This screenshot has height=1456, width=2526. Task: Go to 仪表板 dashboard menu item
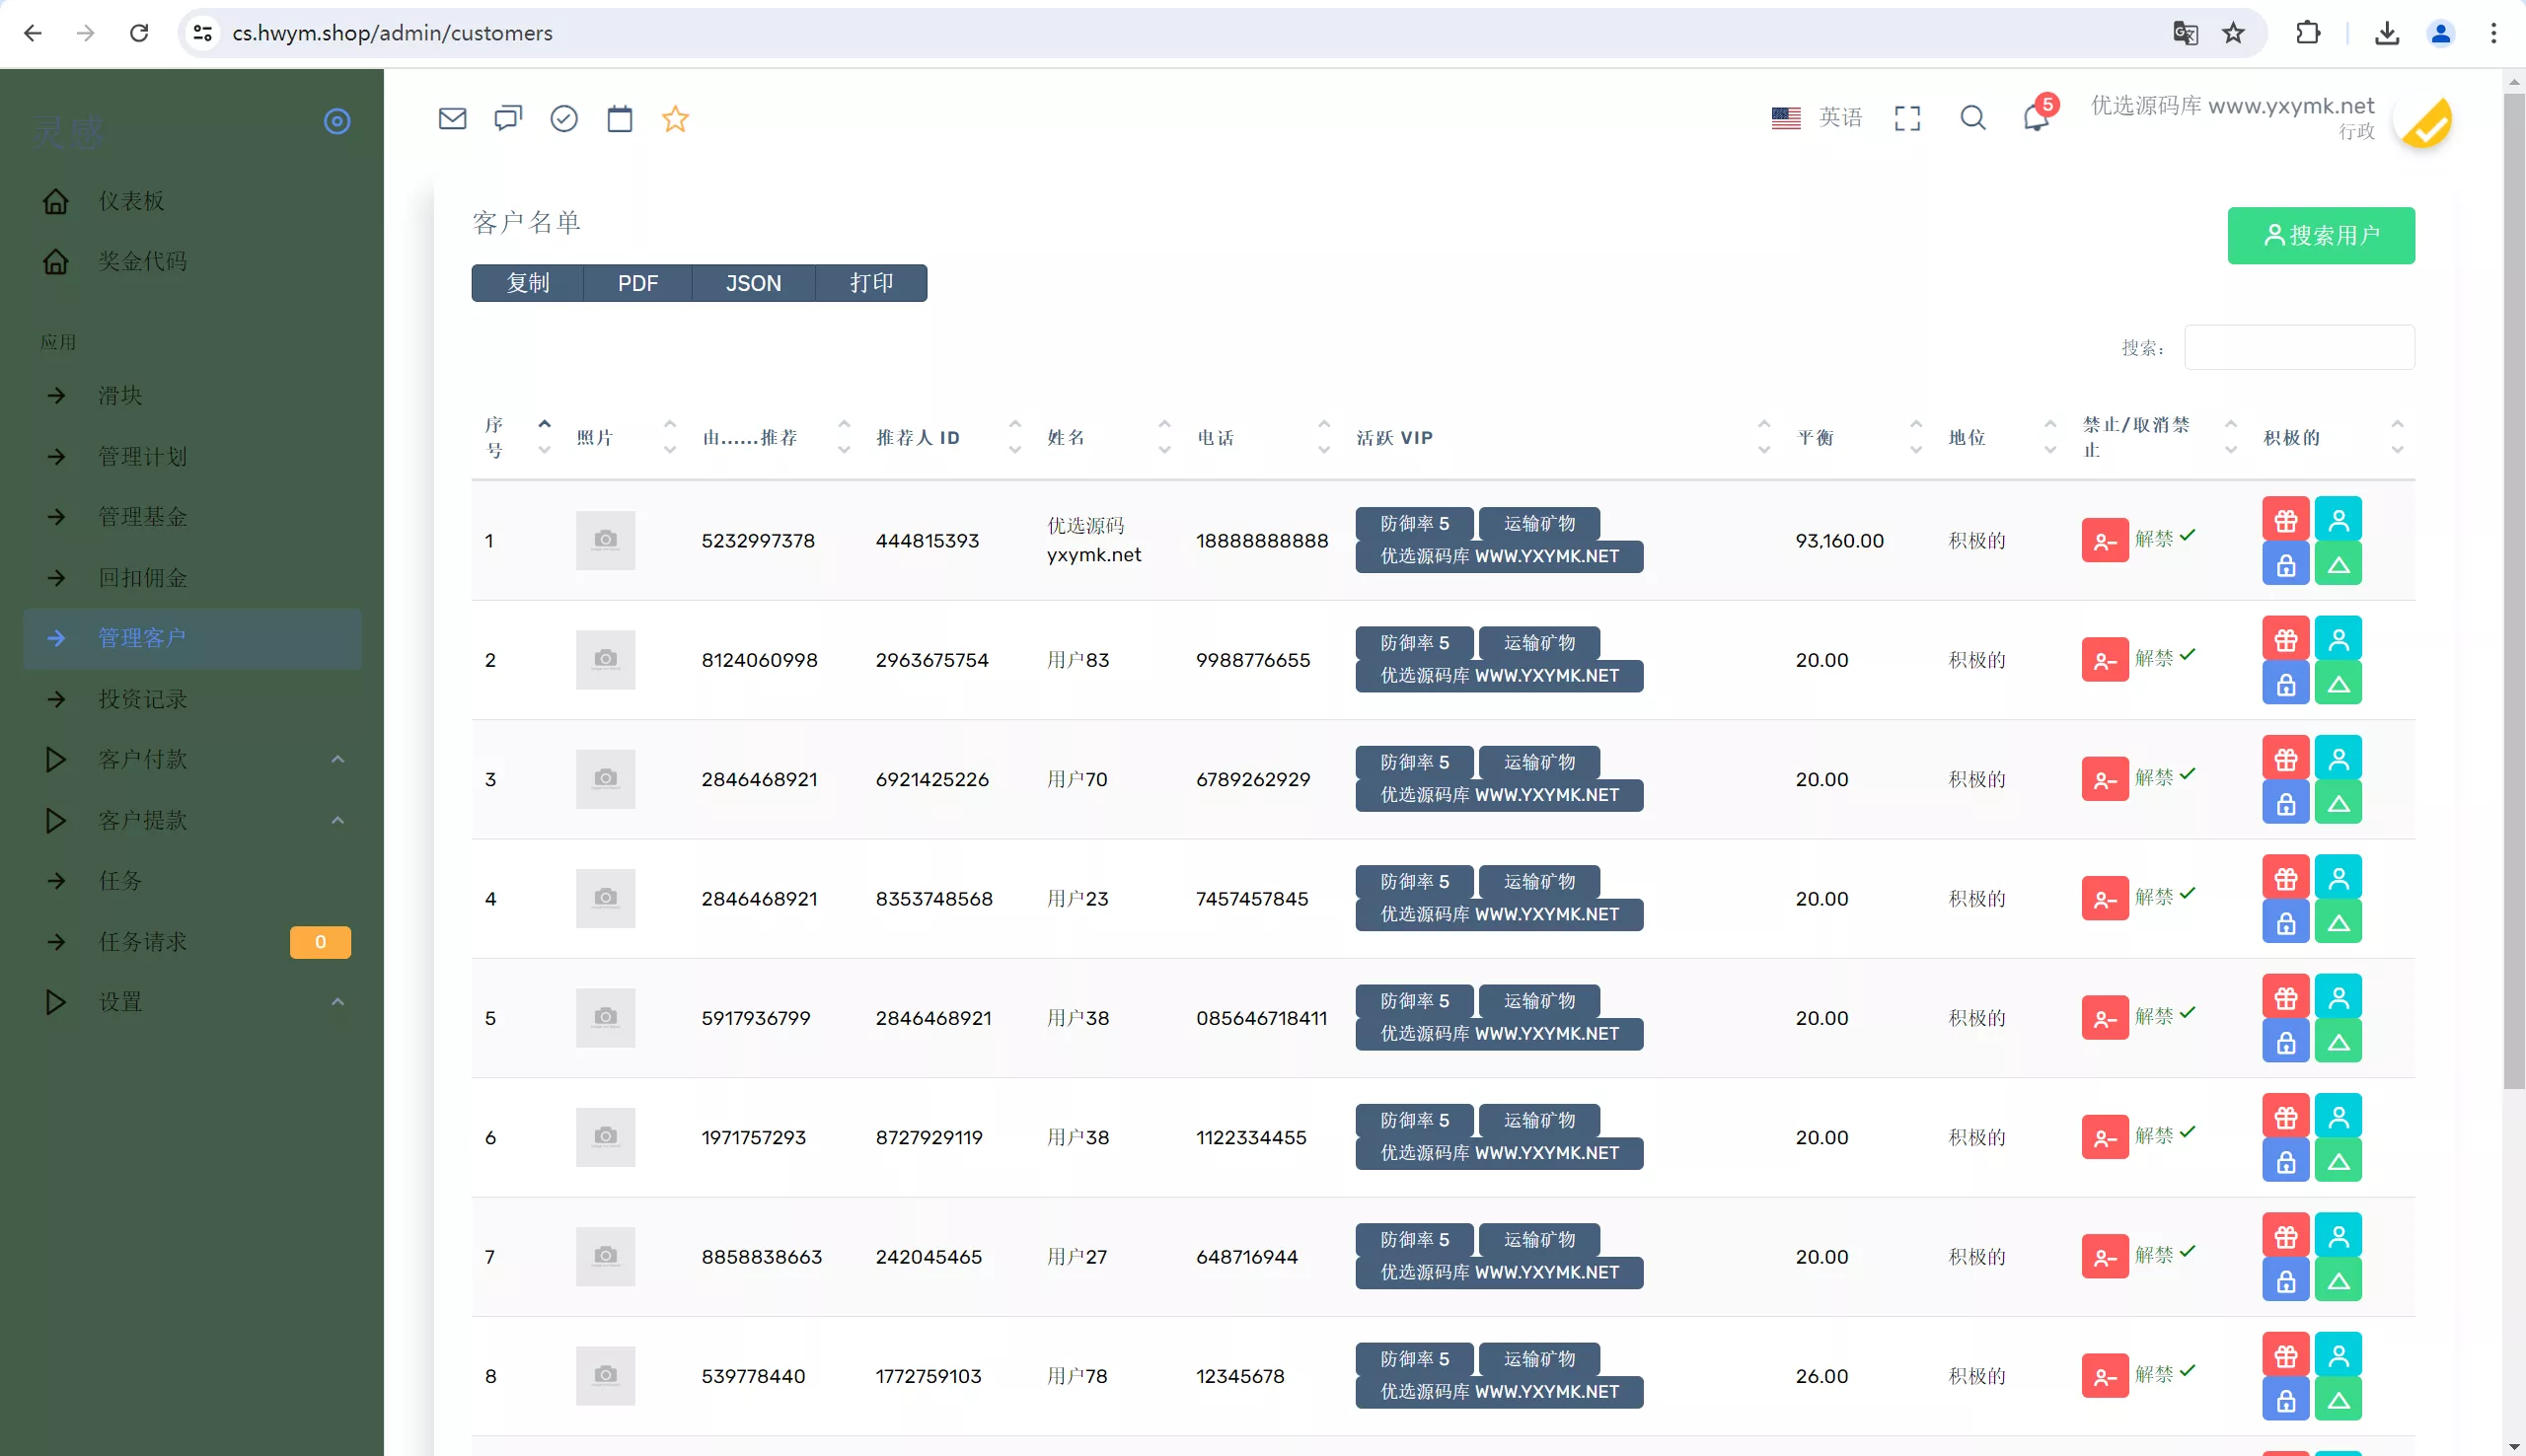coord(131,201)
